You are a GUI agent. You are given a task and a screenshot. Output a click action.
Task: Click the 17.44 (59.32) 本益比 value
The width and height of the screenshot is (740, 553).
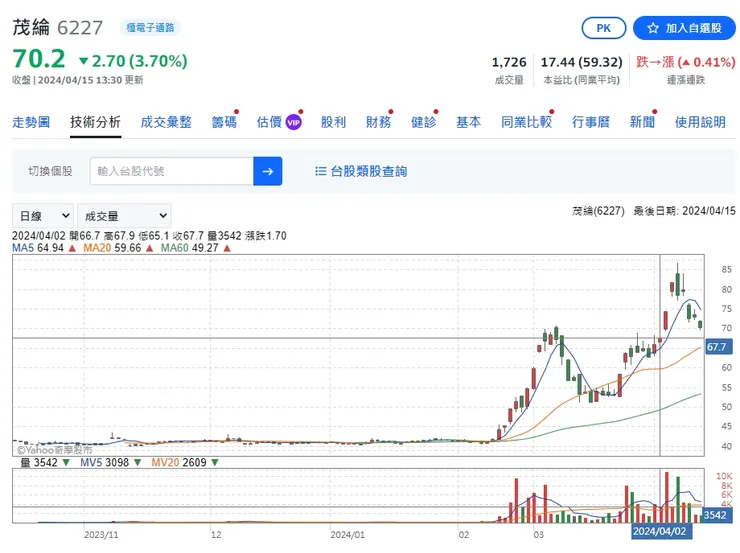coord(581,62)
